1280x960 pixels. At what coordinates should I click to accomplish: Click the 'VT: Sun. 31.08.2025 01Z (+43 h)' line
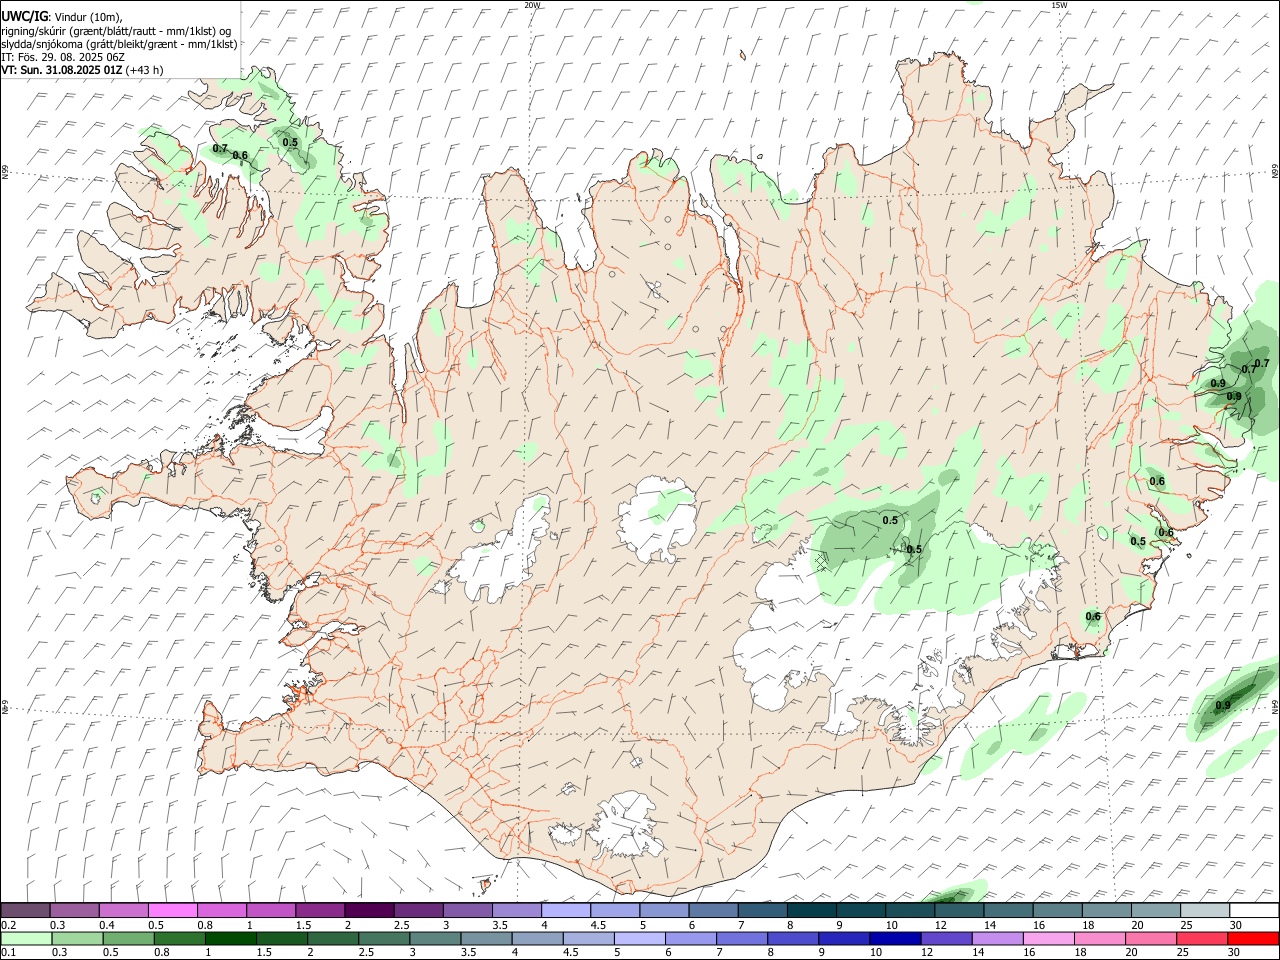point(82,70)
